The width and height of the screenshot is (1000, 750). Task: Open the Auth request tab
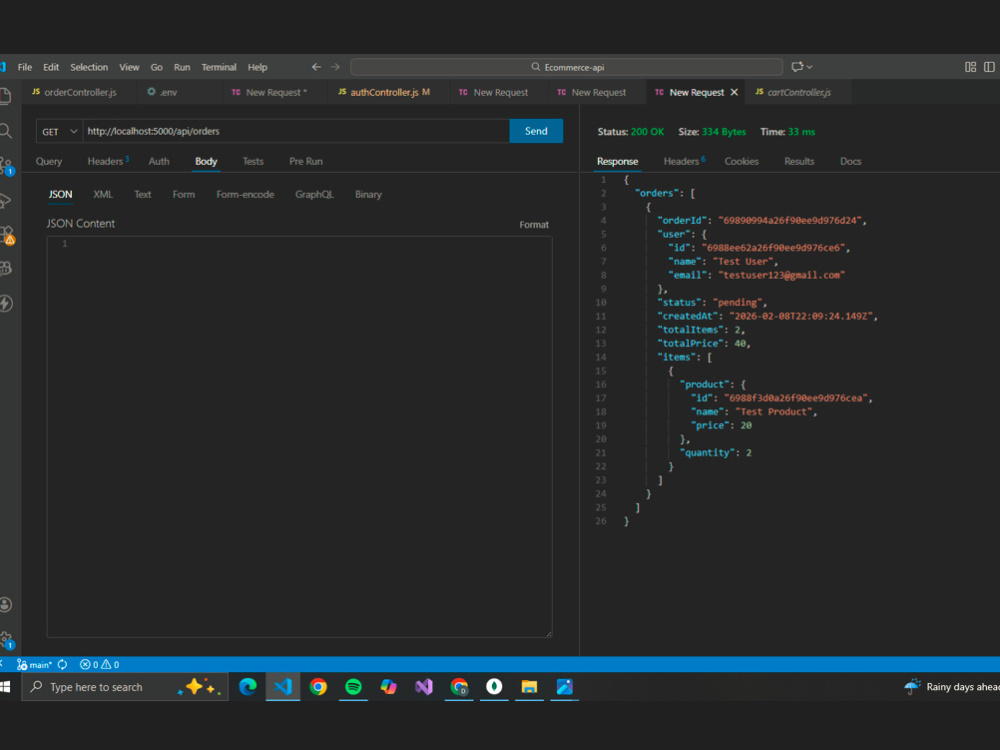pyautogui.click(x=159, y=161)
